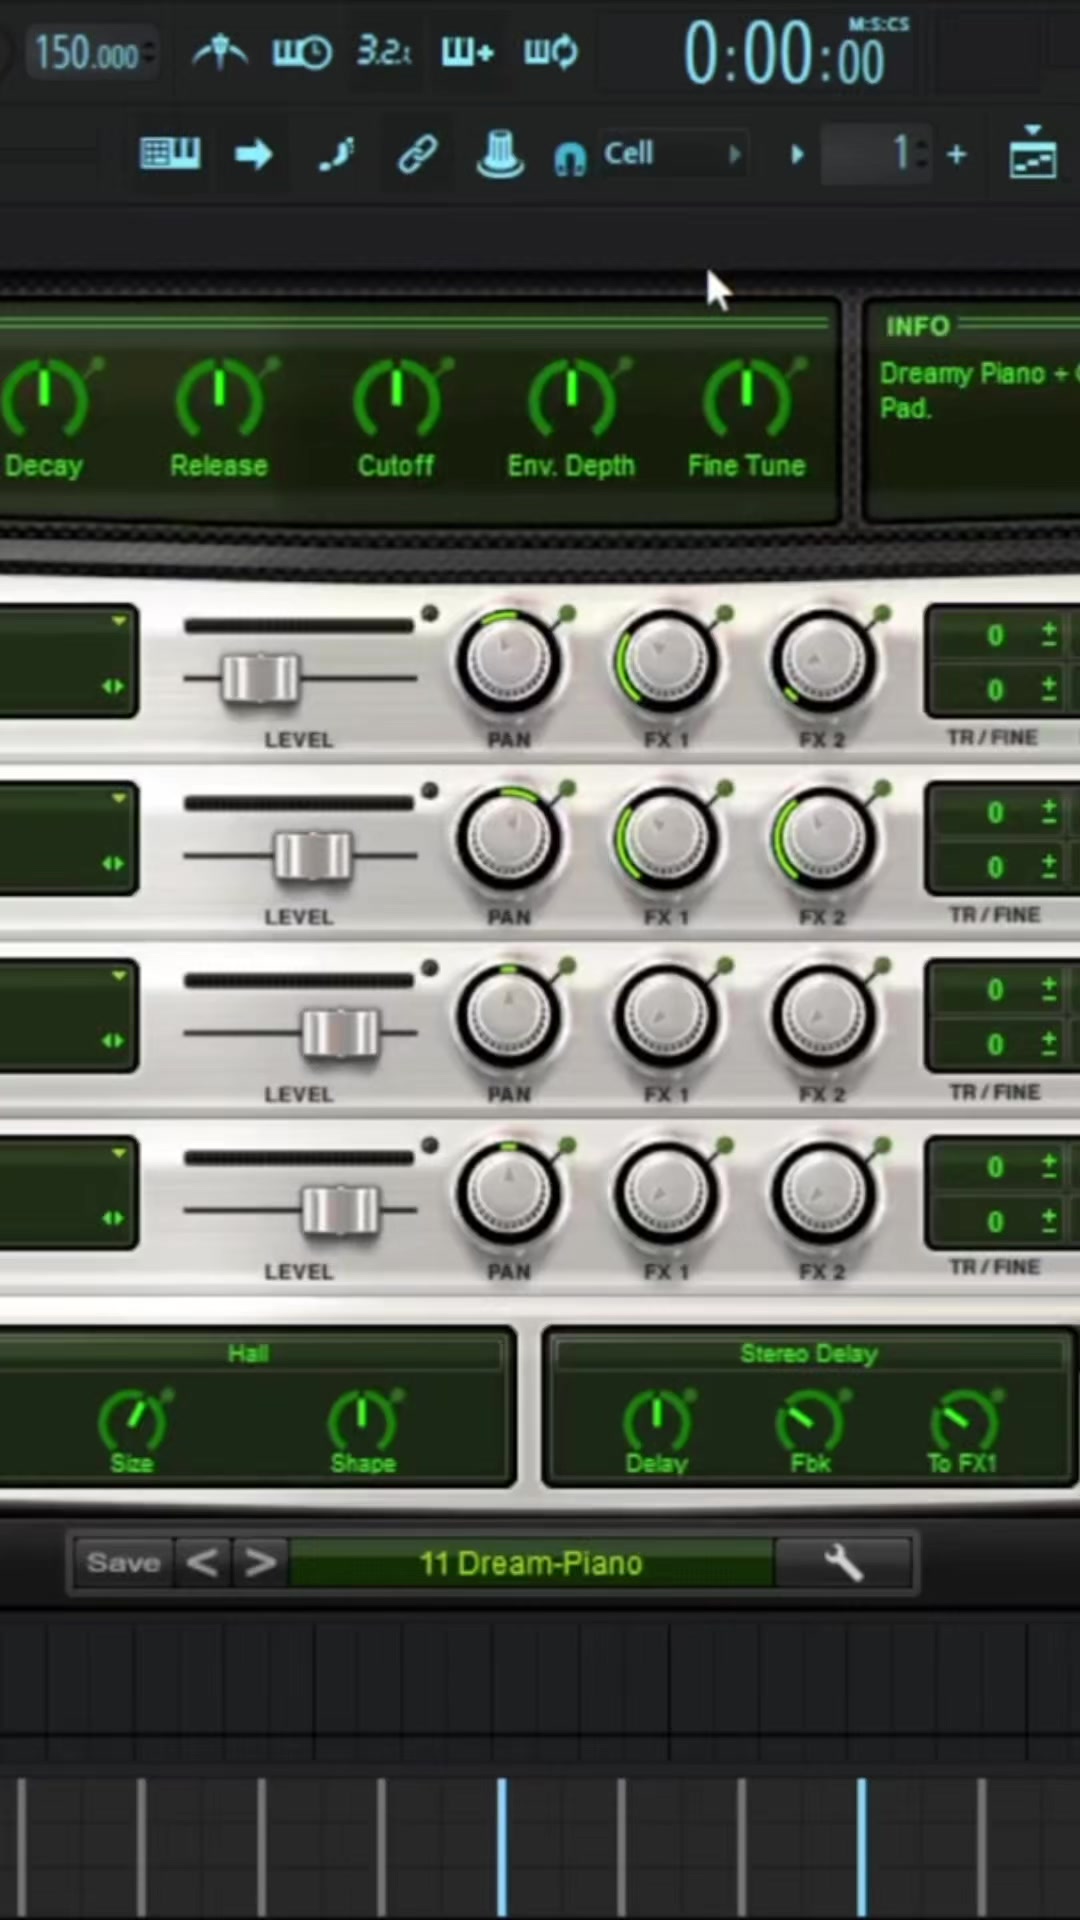Image resolution: width=1080 pixels, height=1920 pixels.
Task: Click first layer FX 2 knob
Action: [x=823, y=662]
